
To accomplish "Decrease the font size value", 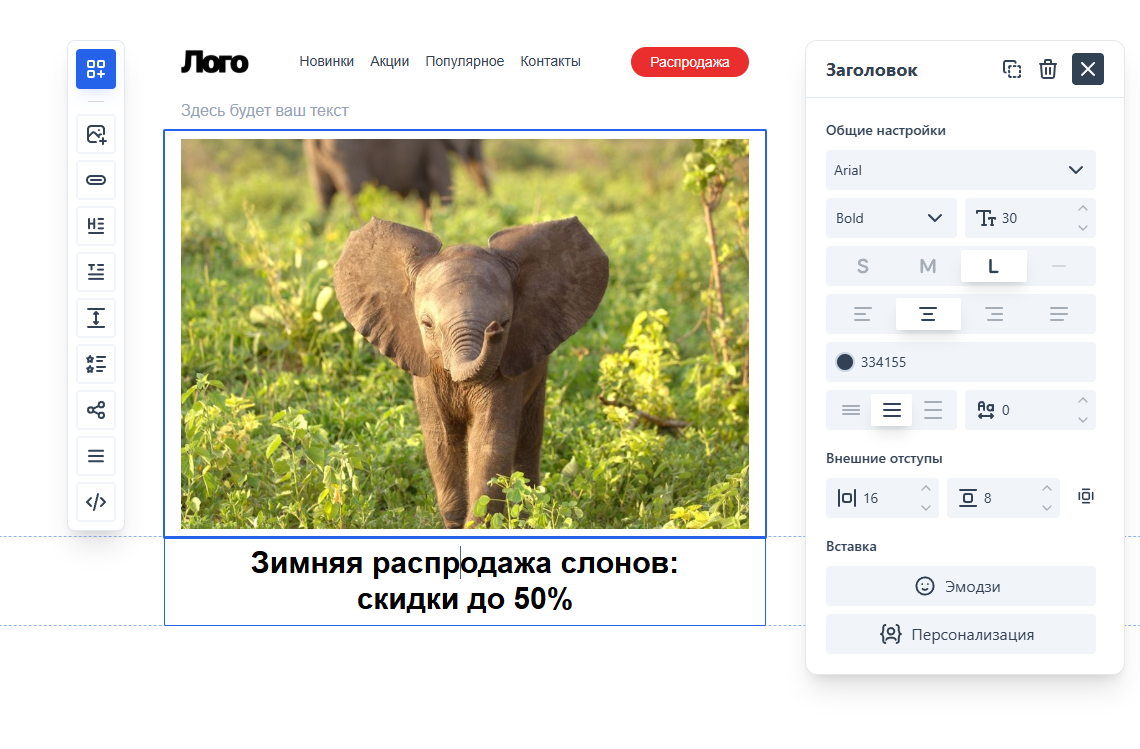I will pos(1083,228).
